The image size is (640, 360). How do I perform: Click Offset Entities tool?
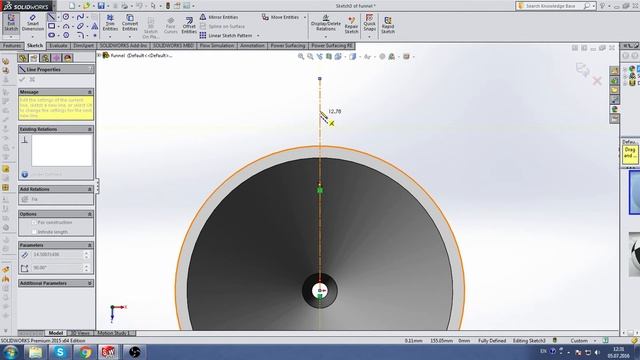click(189, 25)
